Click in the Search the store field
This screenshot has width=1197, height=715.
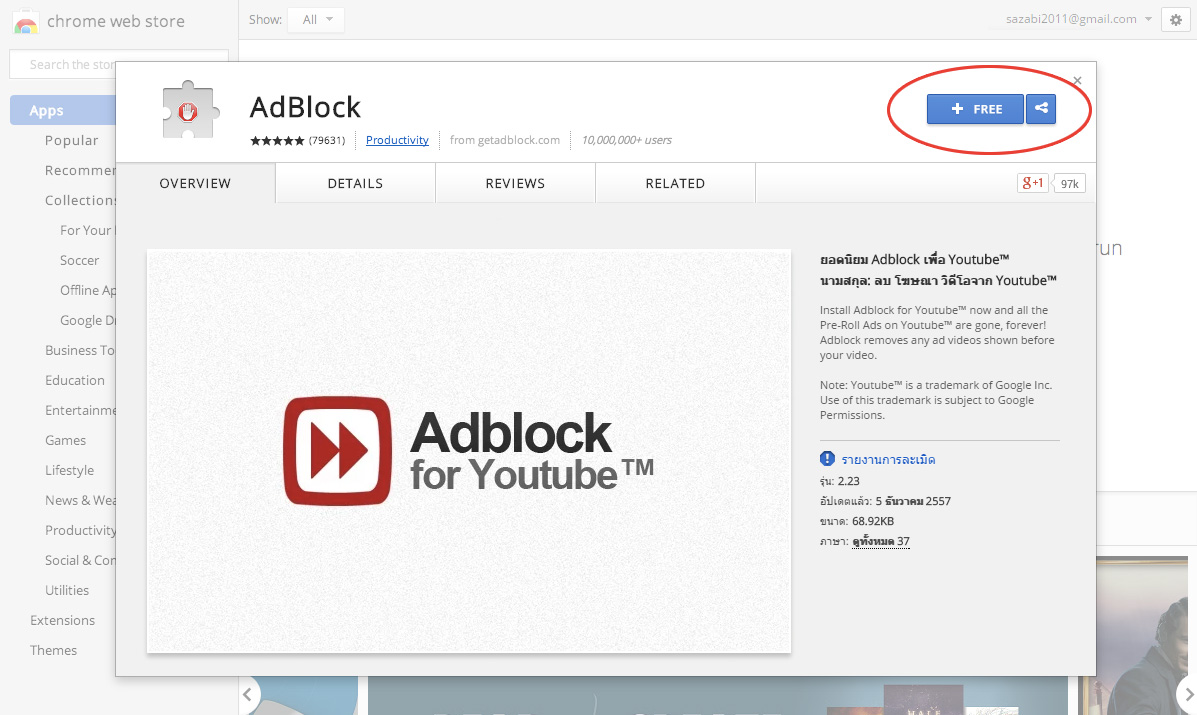point(118,64)
